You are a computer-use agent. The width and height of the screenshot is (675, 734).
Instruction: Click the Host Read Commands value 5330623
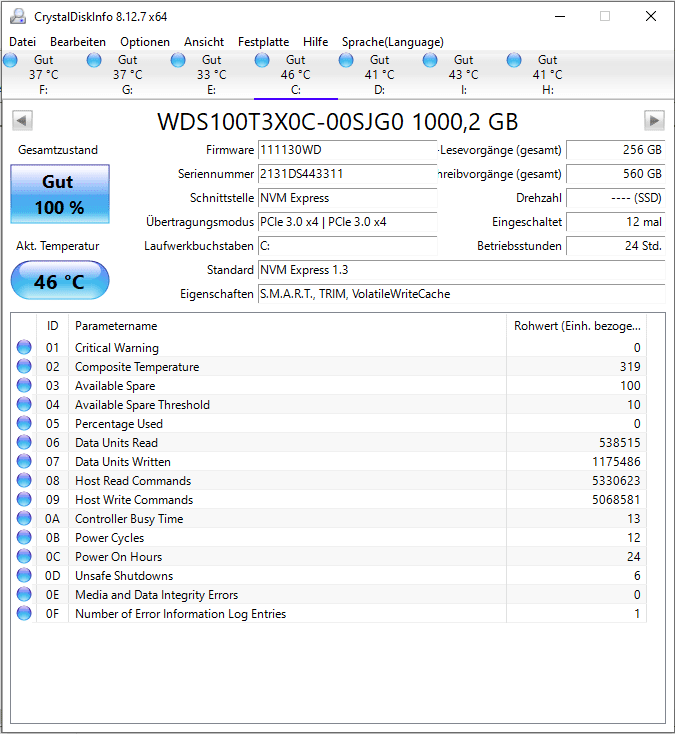[616, 481]
